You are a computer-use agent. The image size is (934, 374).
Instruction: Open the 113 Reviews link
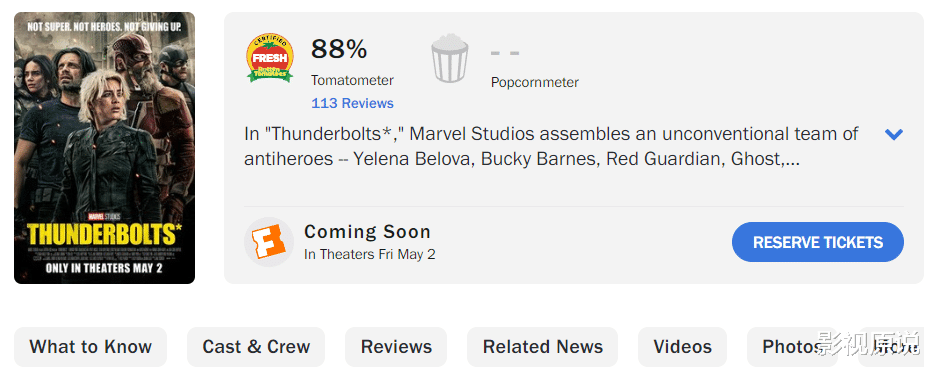coord(352,103)
